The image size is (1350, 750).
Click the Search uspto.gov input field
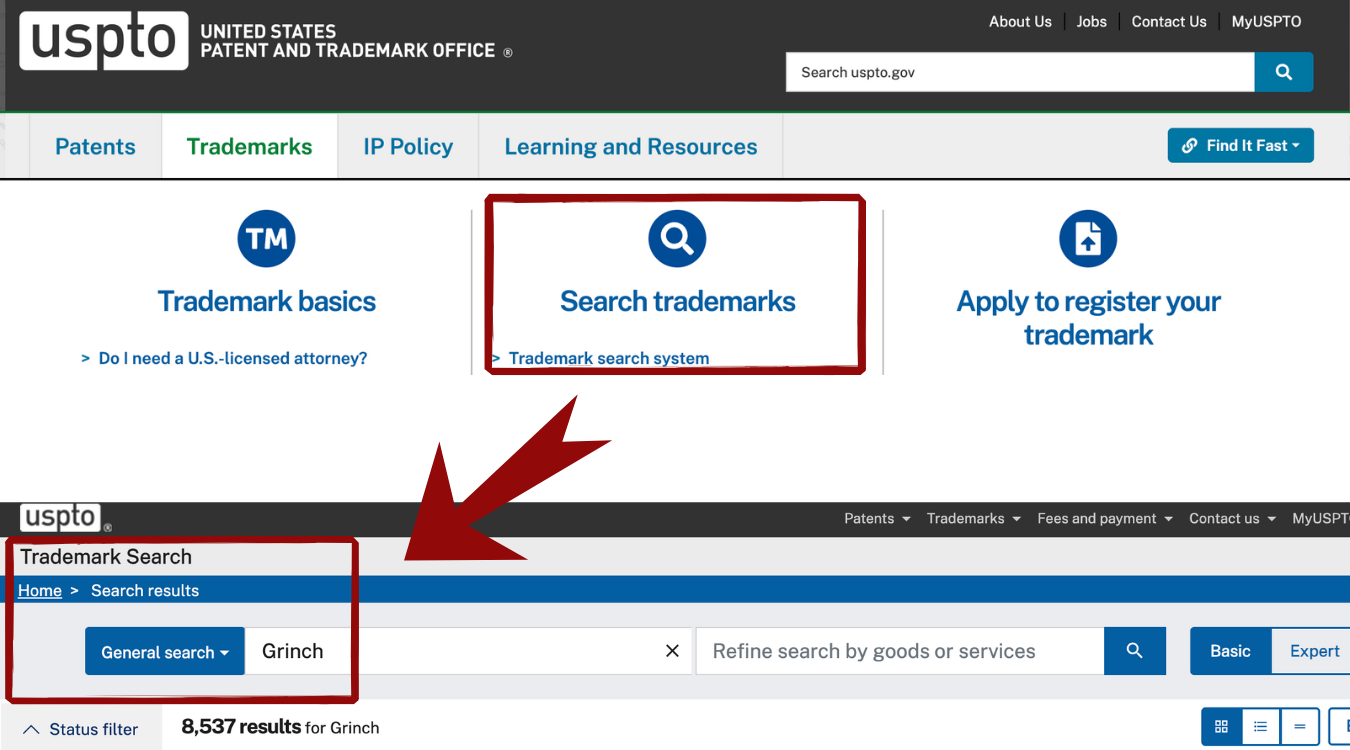(x=1020, y=72)
